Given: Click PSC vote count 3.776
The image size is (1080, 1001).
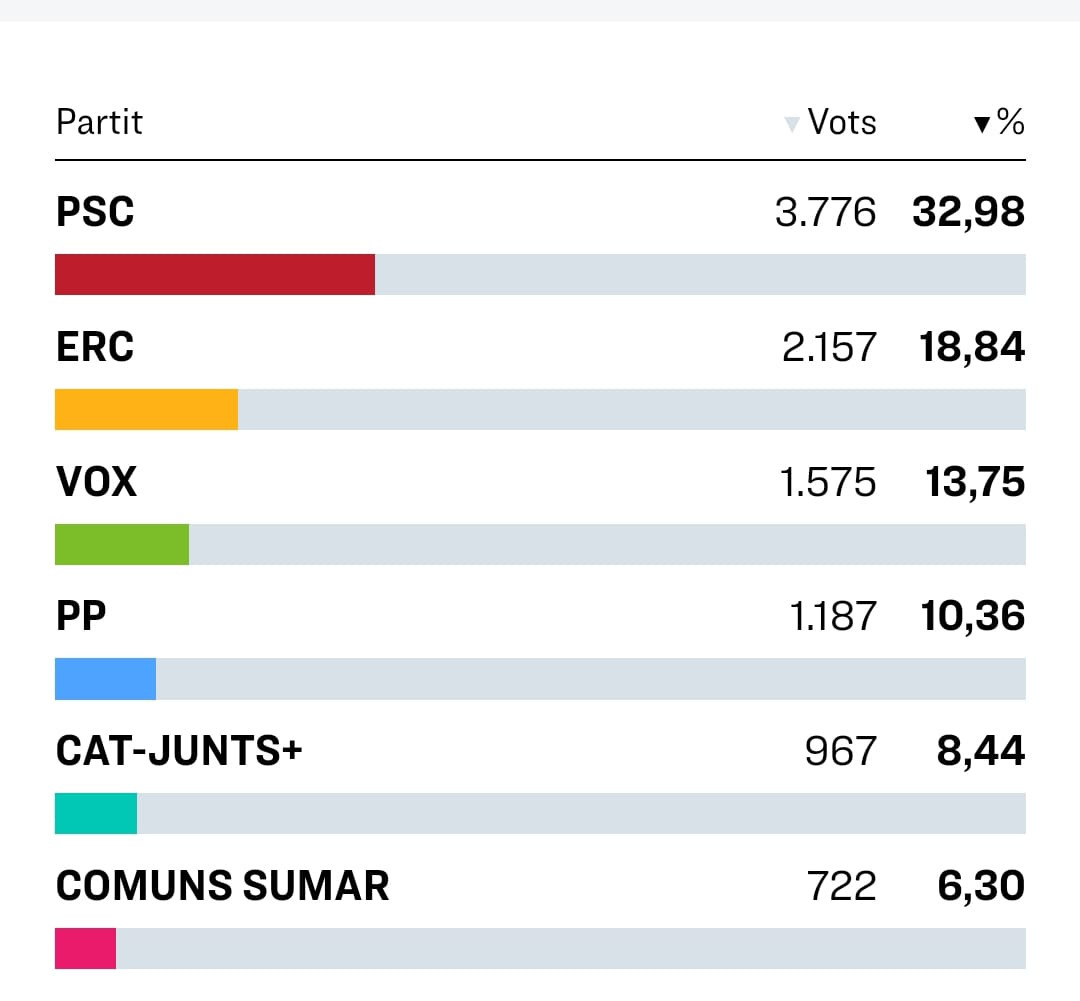Looking at the screenshot, I should [826, 212].
